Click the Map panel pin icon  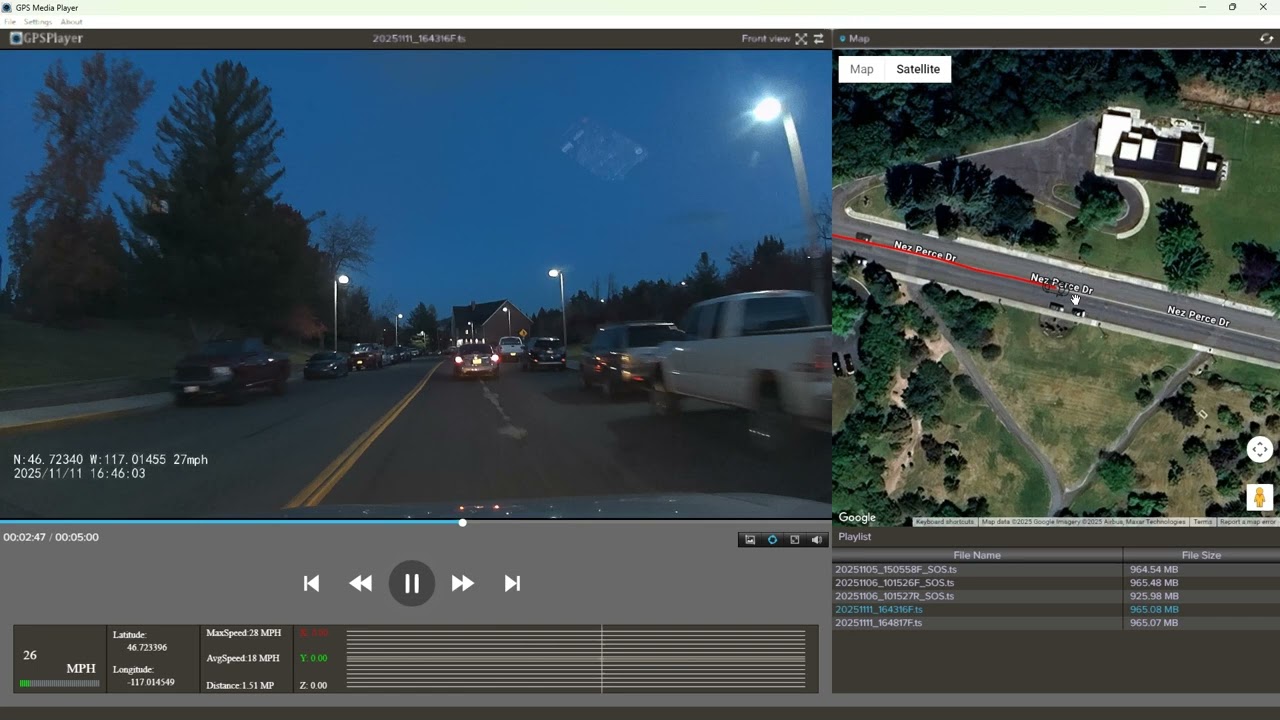pos(842,39)
